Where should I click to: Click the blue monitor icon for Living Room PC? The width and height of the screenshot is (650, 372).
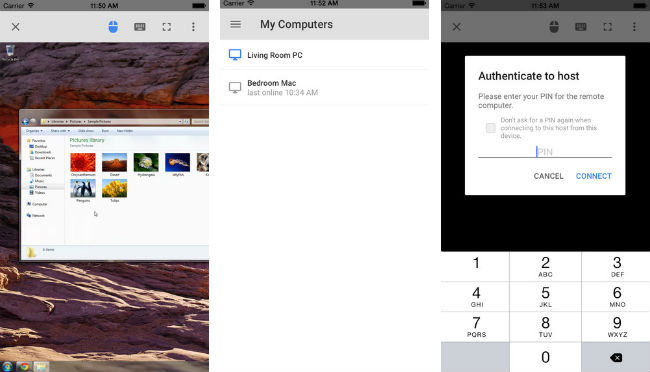(x=235, y=55)
